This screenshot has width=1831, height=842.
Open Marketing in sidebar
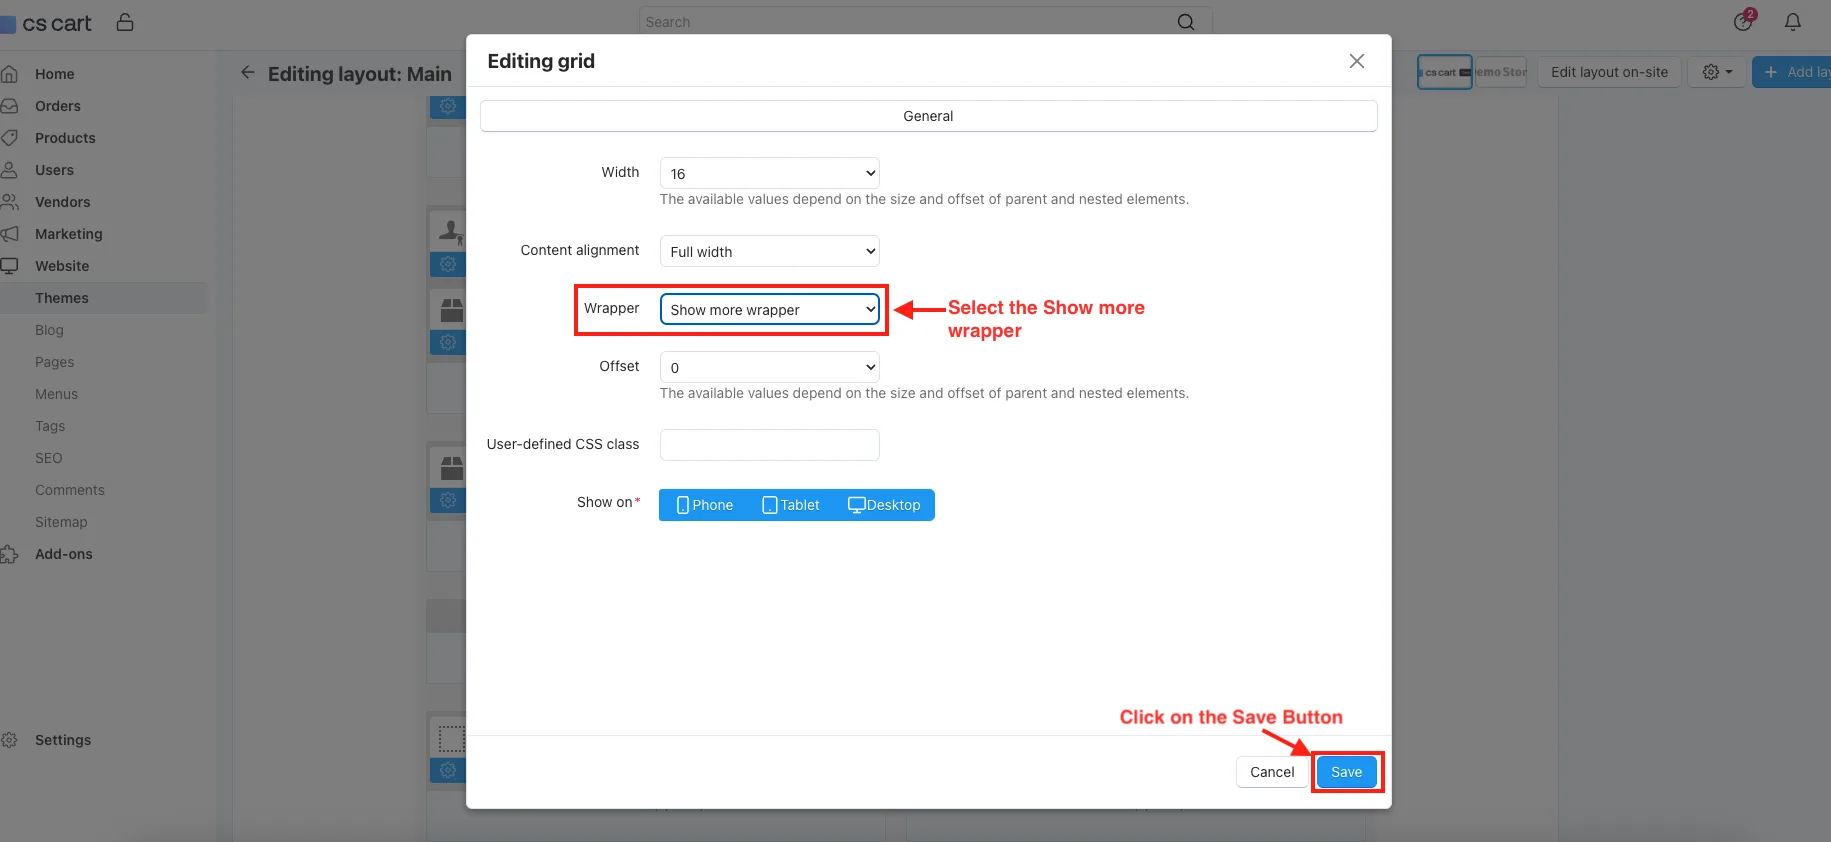[x=68, y=234]
